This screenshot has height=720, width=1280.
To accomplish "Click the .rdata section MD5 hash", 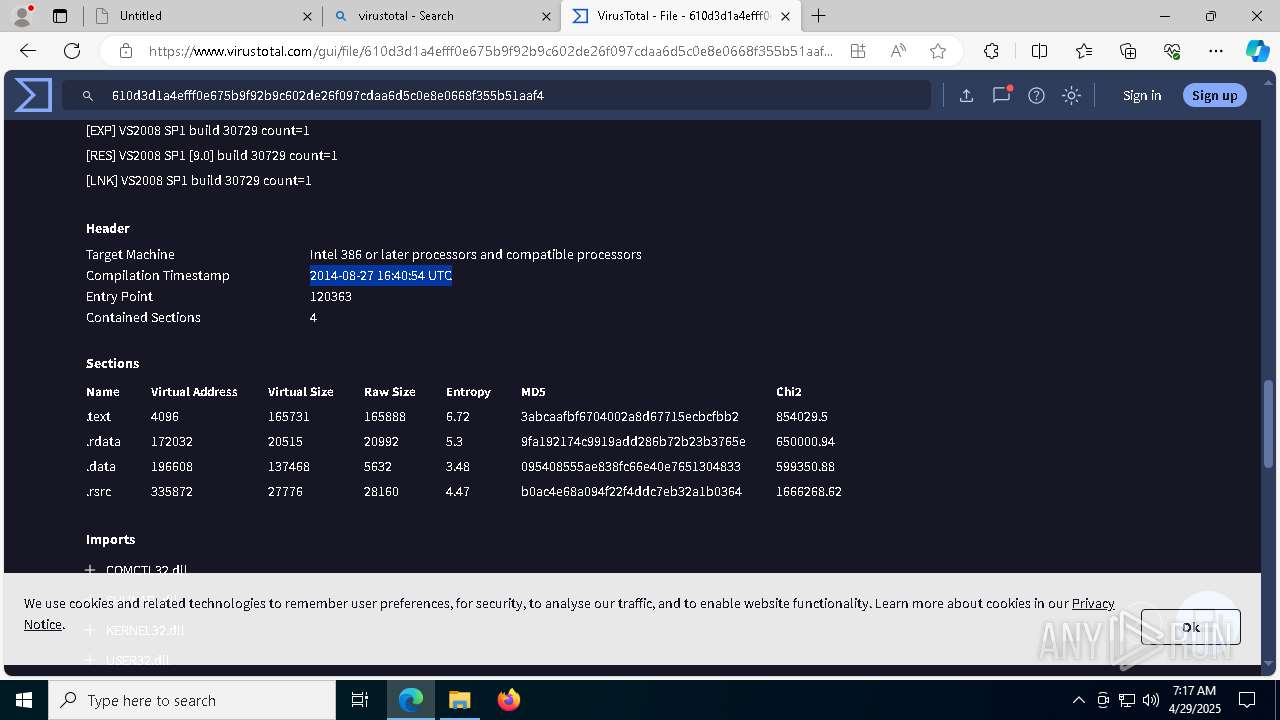I will point(633,441).
